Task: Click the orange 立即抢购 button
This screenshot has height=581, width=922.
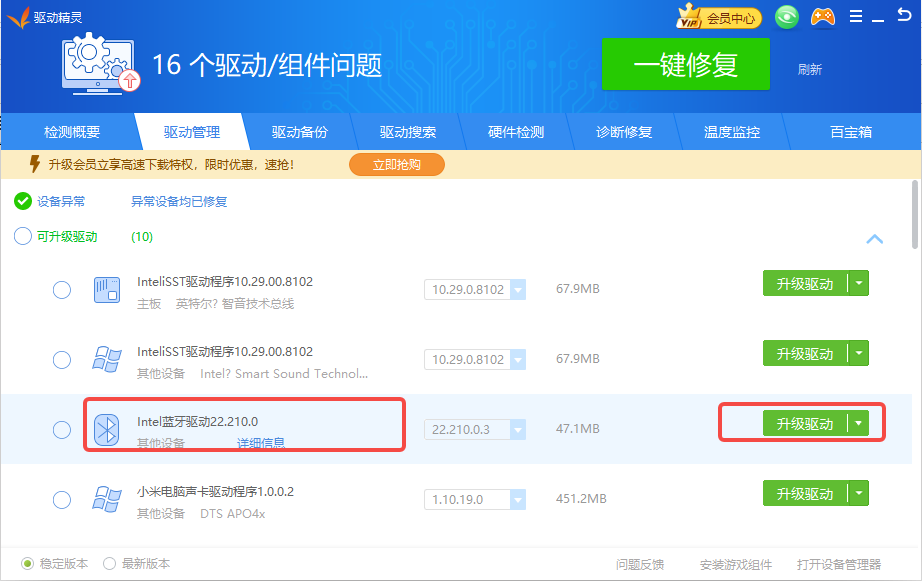Action: point(396,164)
